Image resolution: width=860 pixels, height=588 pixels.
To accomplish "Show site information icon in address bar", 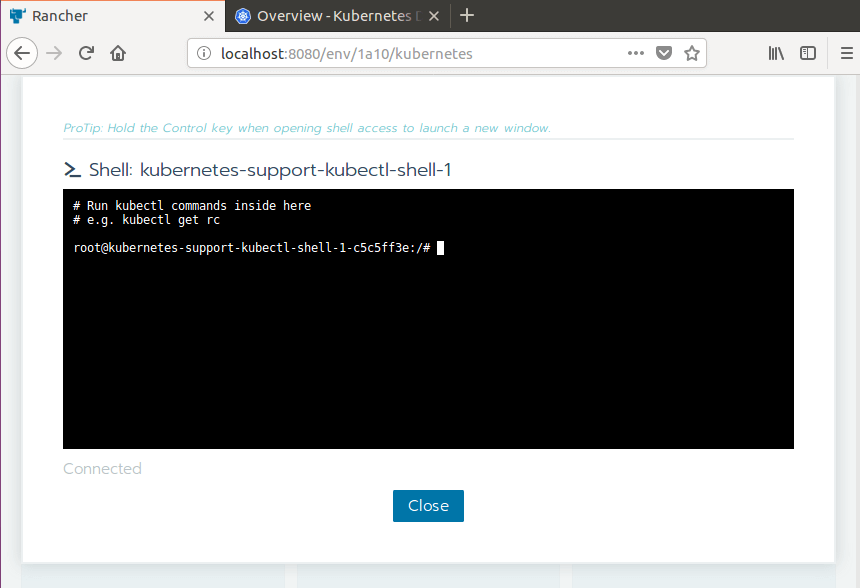I will (x=204, y=53).
